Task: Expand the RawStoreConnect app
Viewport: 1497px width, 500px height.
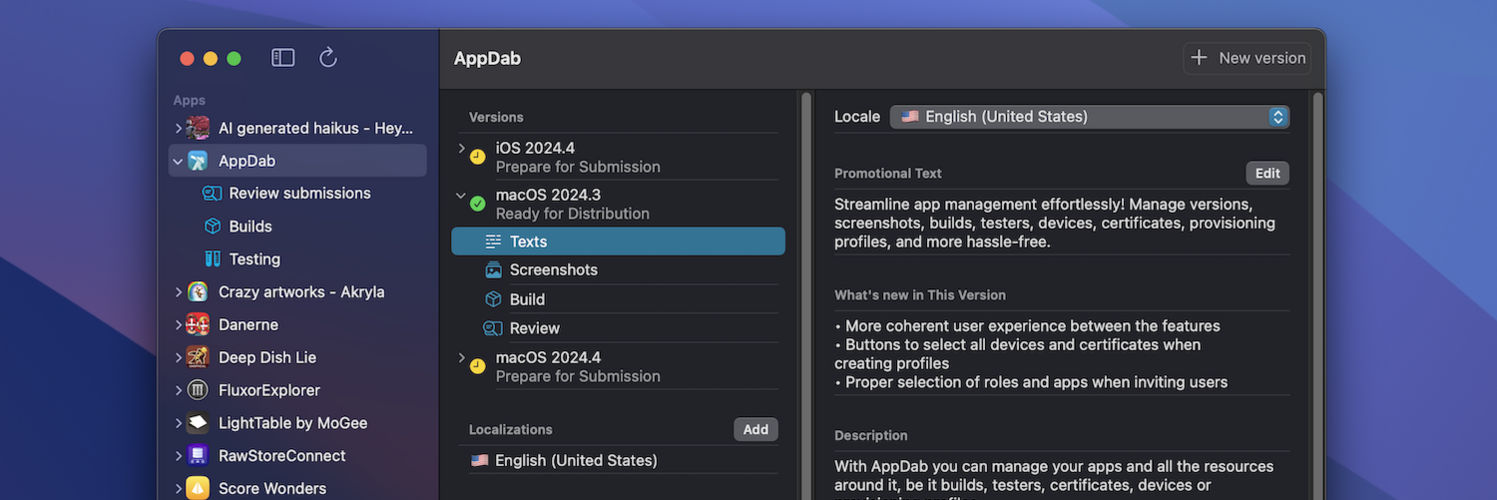Action: pyautogui.click(x=178, y=456)
